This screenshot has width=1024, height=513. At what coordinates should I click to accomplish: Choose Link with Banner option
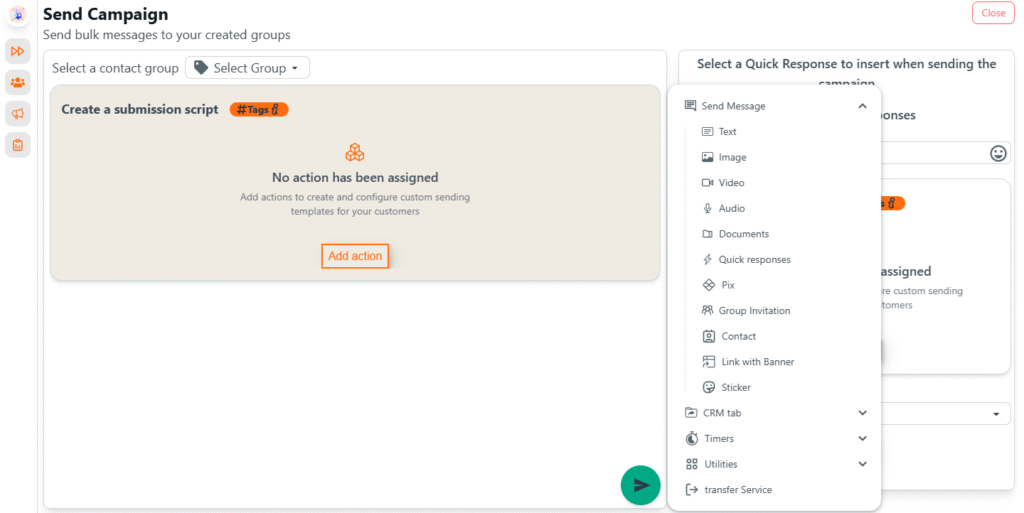point(757,362)
